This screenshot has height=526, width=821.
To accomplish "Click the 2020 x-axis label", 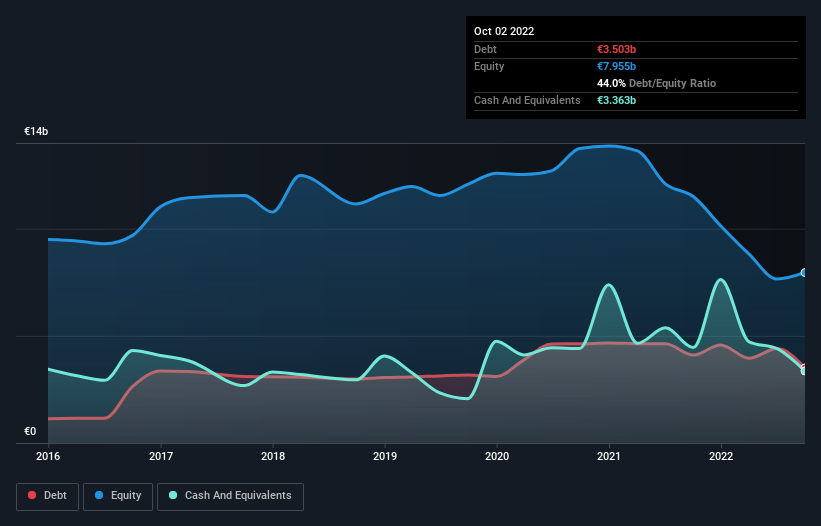I will point(497,456).
